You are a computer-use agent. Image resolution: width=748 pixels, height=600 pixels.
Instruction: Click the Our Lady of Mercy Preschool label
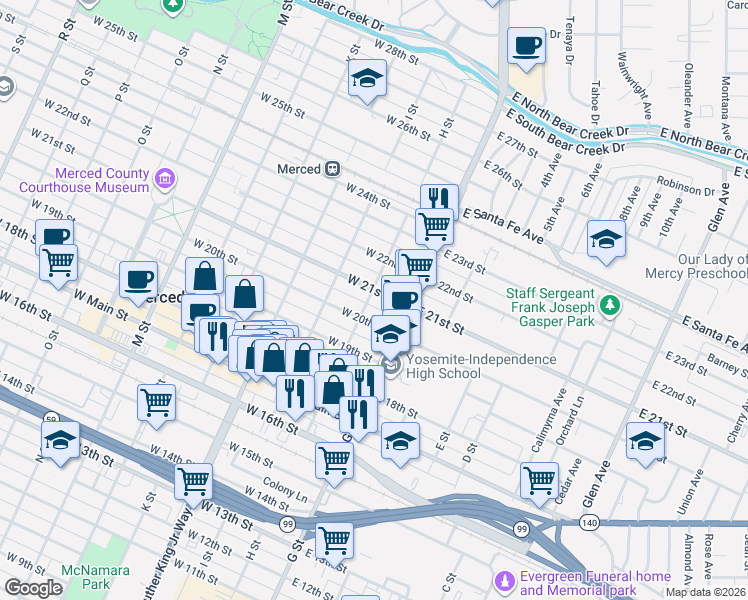[x=696, y=266]
